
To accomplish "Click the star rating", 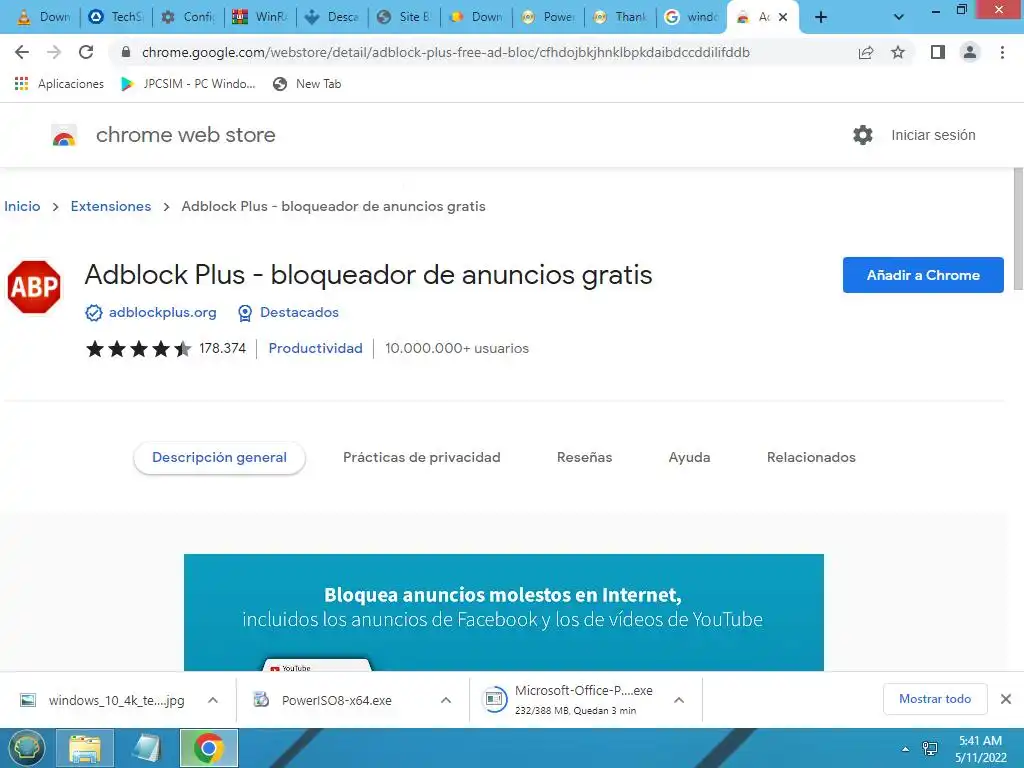I will click(x=138, y=349).
